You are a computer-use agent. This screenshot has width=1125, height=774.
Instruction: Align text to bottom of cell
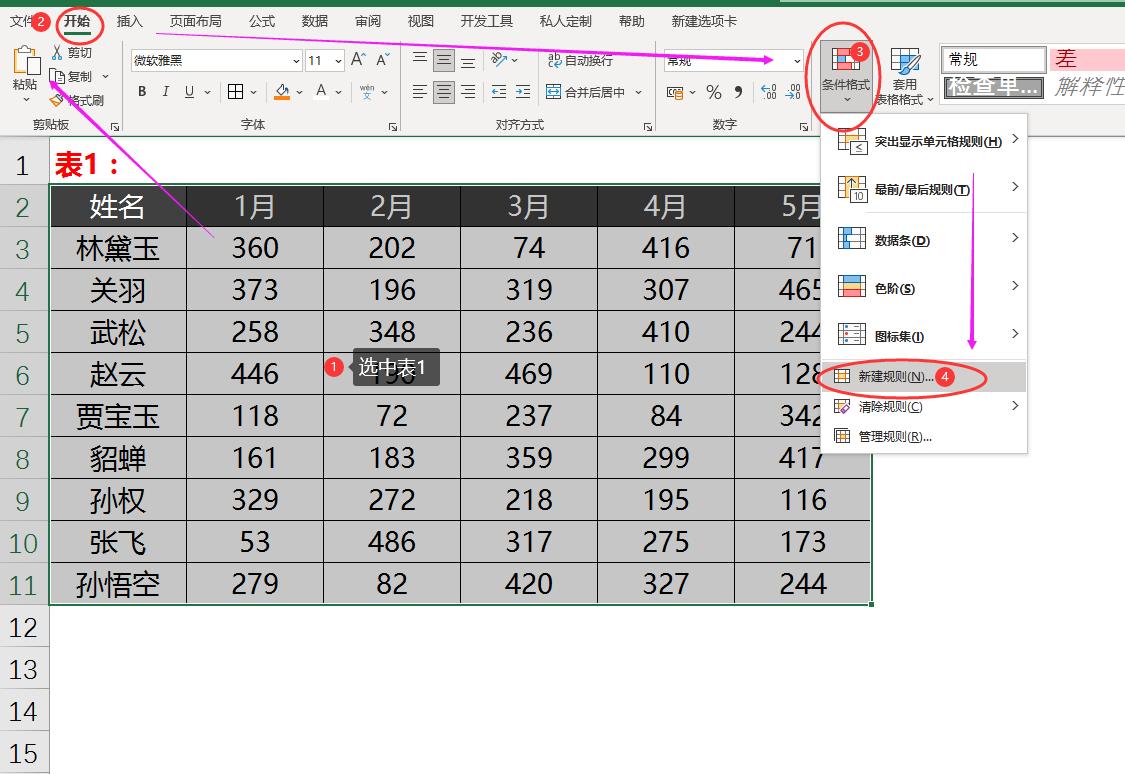(x=468, y=60)
